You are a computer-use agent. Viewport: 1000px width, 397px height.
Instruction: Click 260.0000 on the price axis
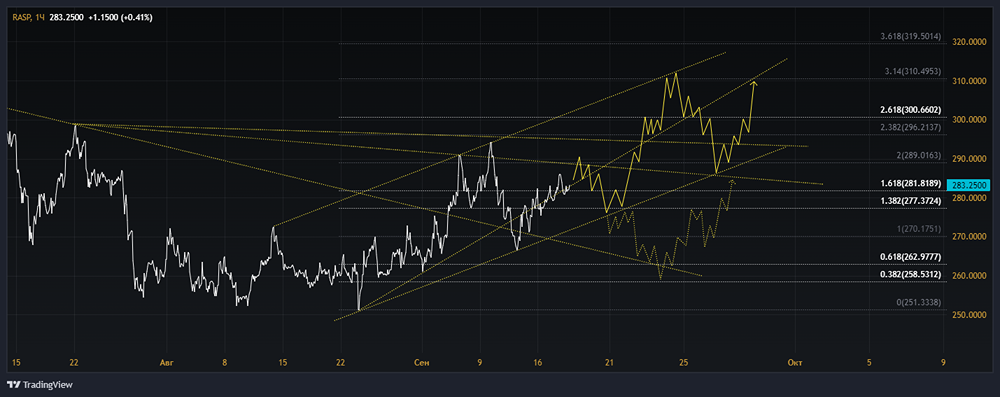tap(968, 276)
